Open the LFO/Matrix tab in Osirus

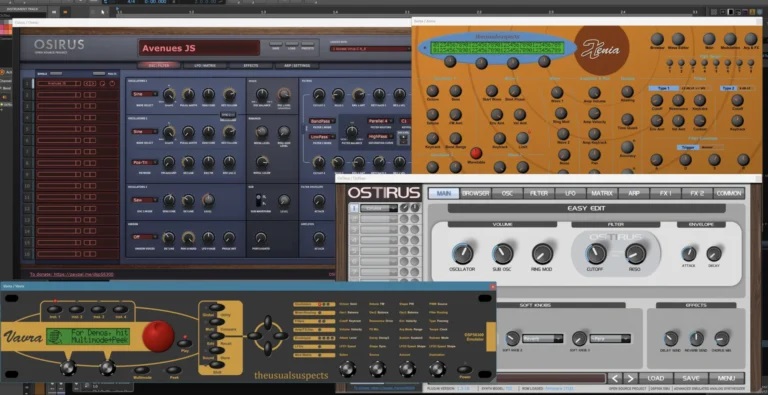[x=205, y=66]
